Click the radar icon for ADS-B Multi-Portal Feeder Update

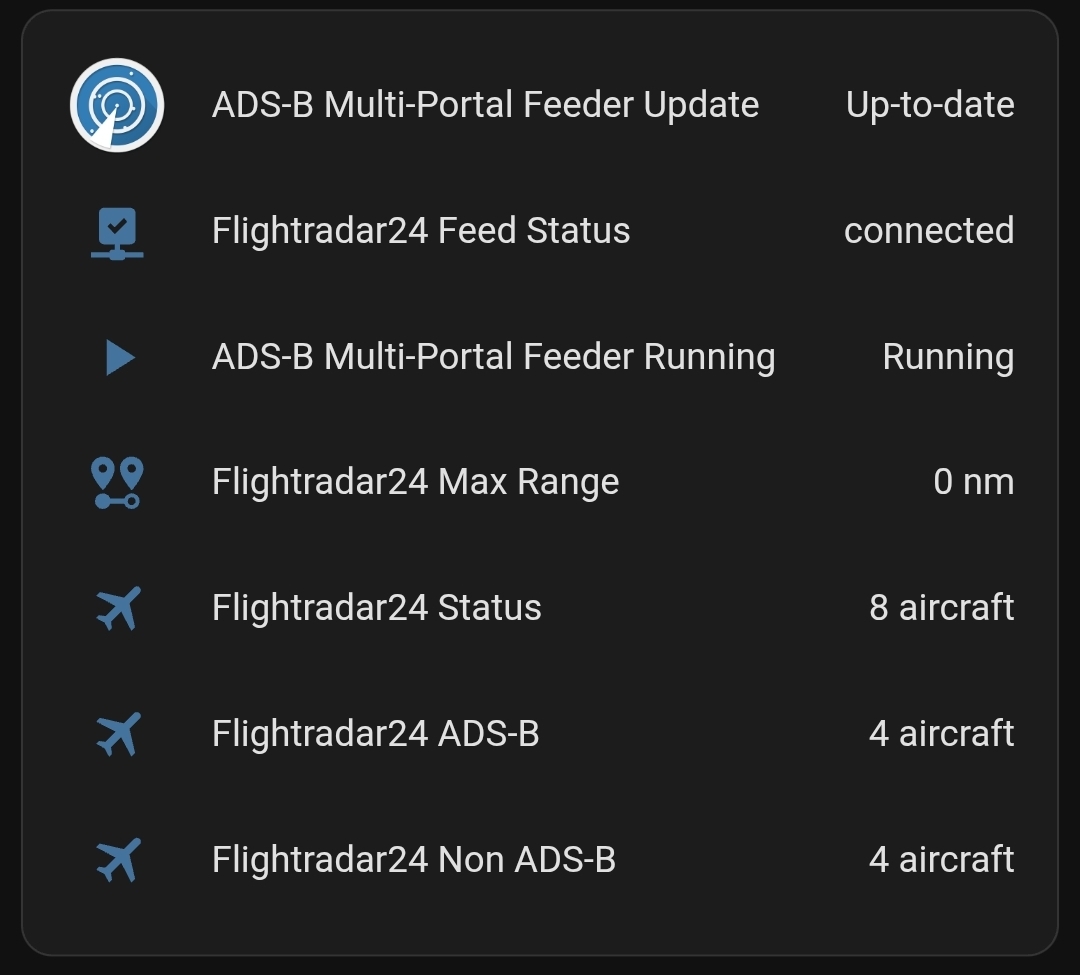coord(117,105)
